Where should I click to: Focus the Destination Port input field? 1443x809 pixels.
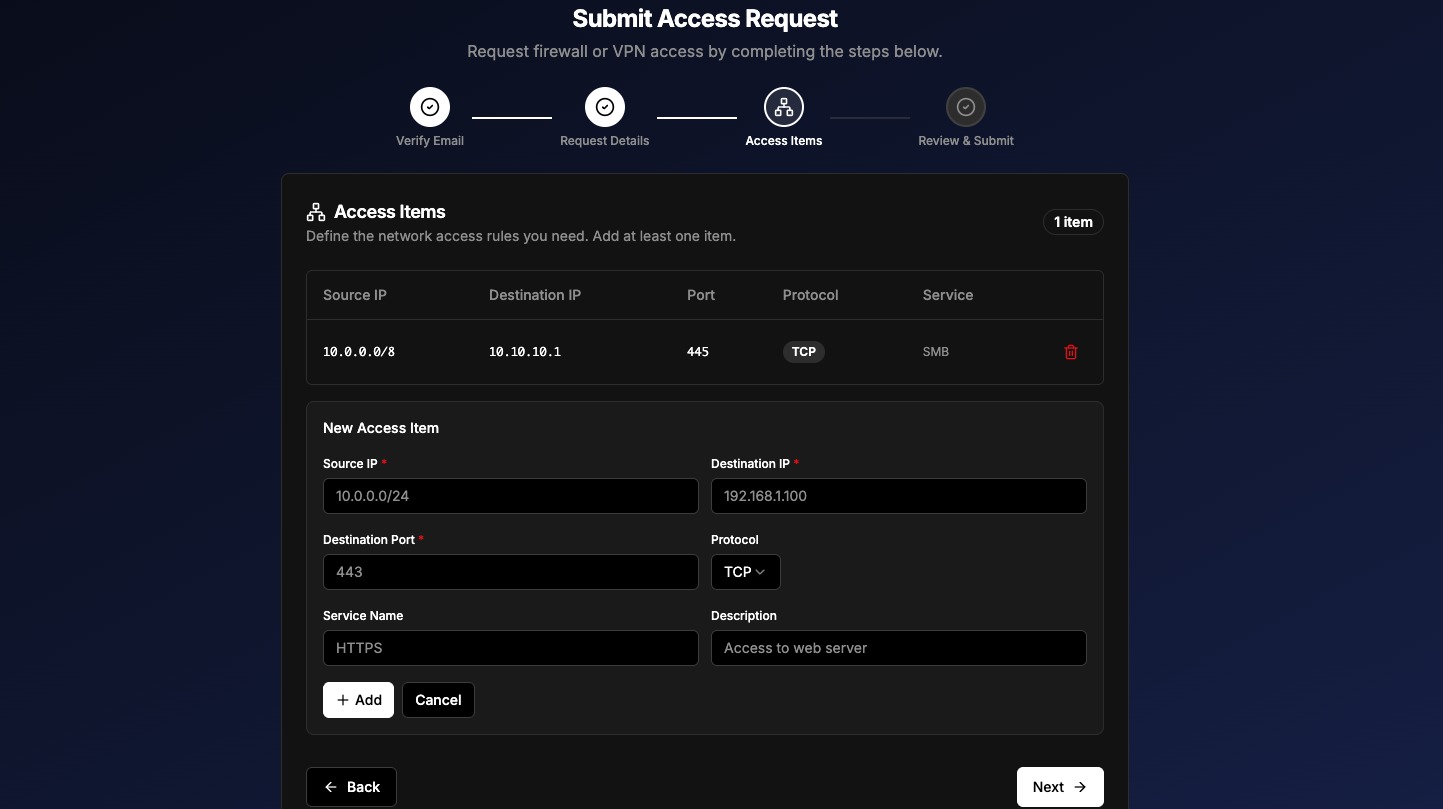pyautogui.click(x=511, y=572)
